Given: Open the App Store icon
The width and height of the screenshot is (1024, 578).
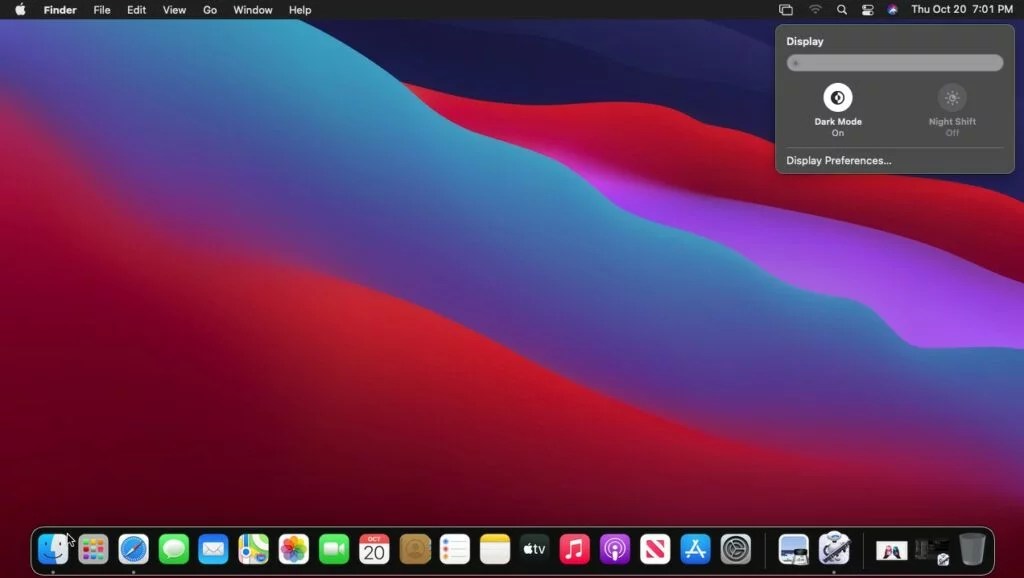Looking at the screenshot, I should pyautogui.click(x=695, y=549).
